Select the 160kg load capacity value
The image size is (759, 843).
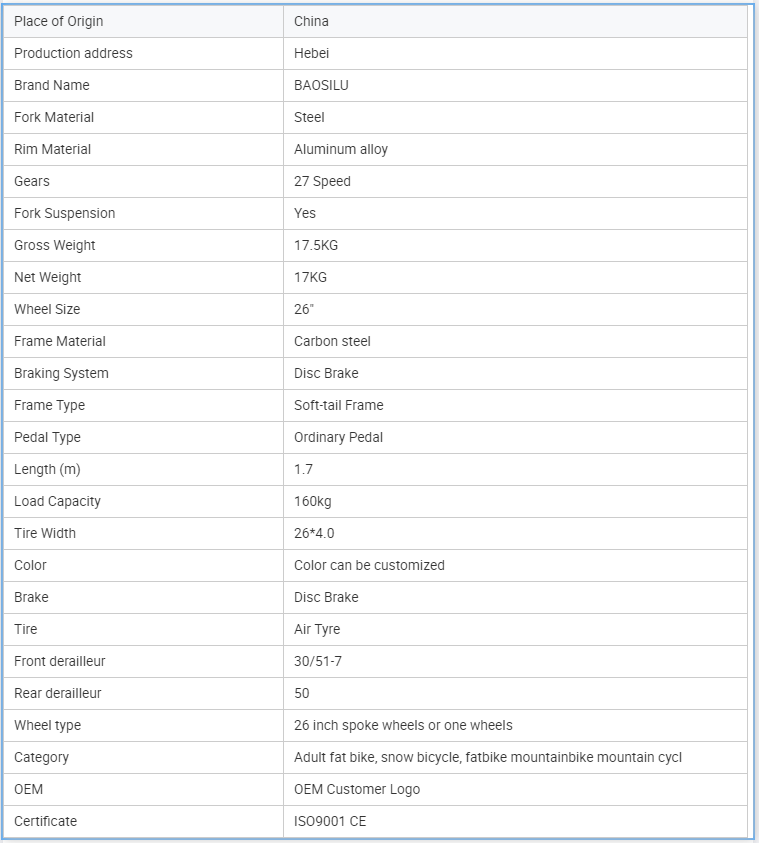[x=312, y=501]
